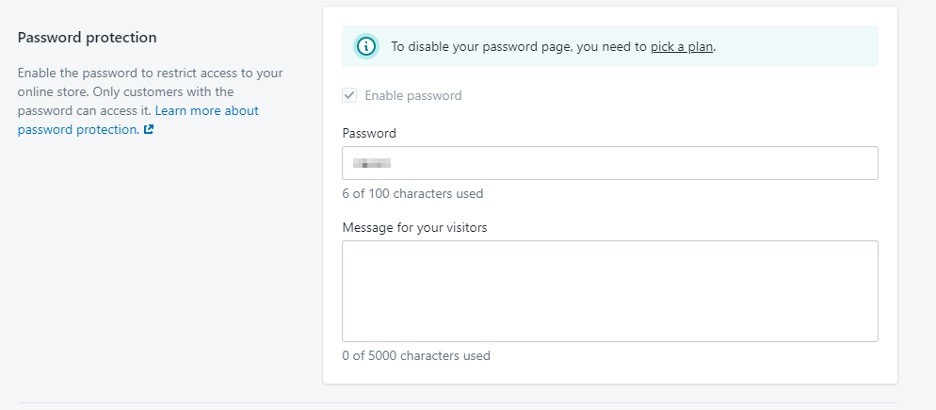The height and width of the screenshot is (410, 936).
Task: Click the 'Password protection' section heading
Action: (87, 37)
